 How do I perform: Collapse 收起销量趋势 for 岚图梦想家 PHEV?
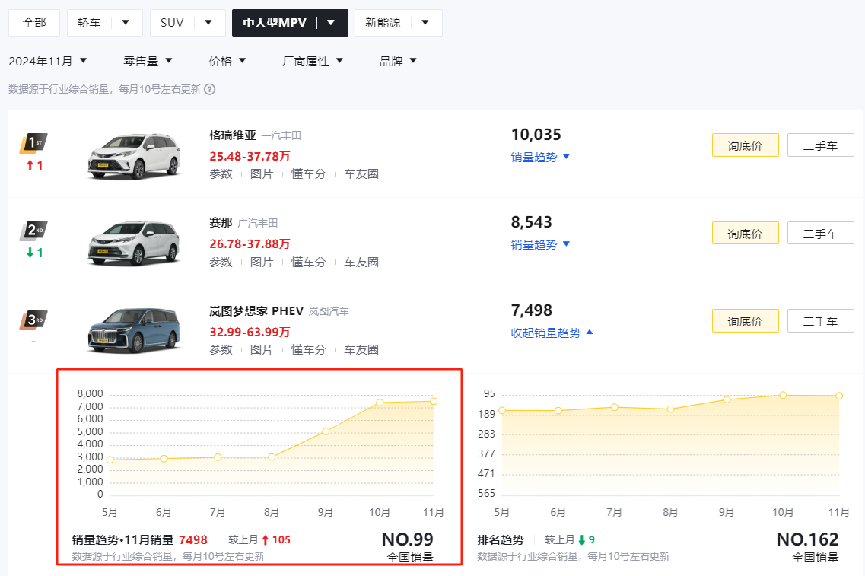click(x=552, y=333)
